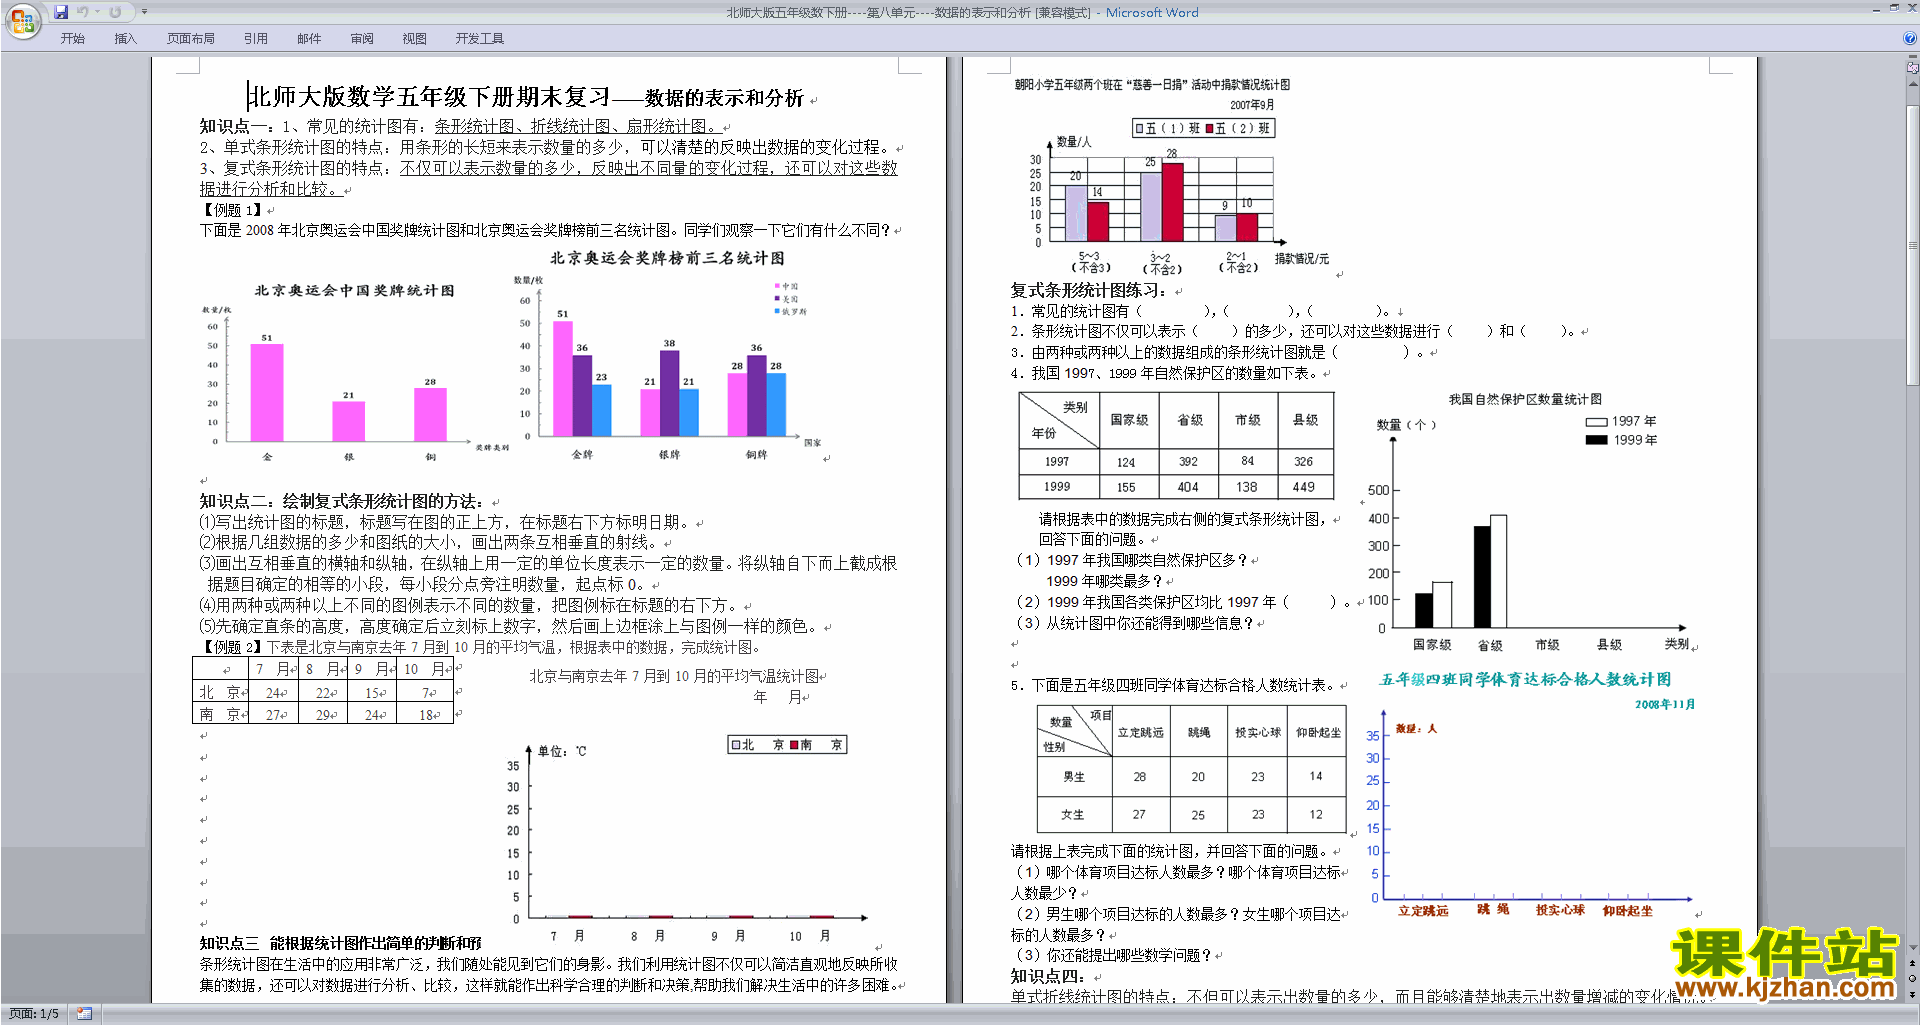Open the 审阅 ribbon tab
The image size is (1920, 1025).
pos(362,39)
